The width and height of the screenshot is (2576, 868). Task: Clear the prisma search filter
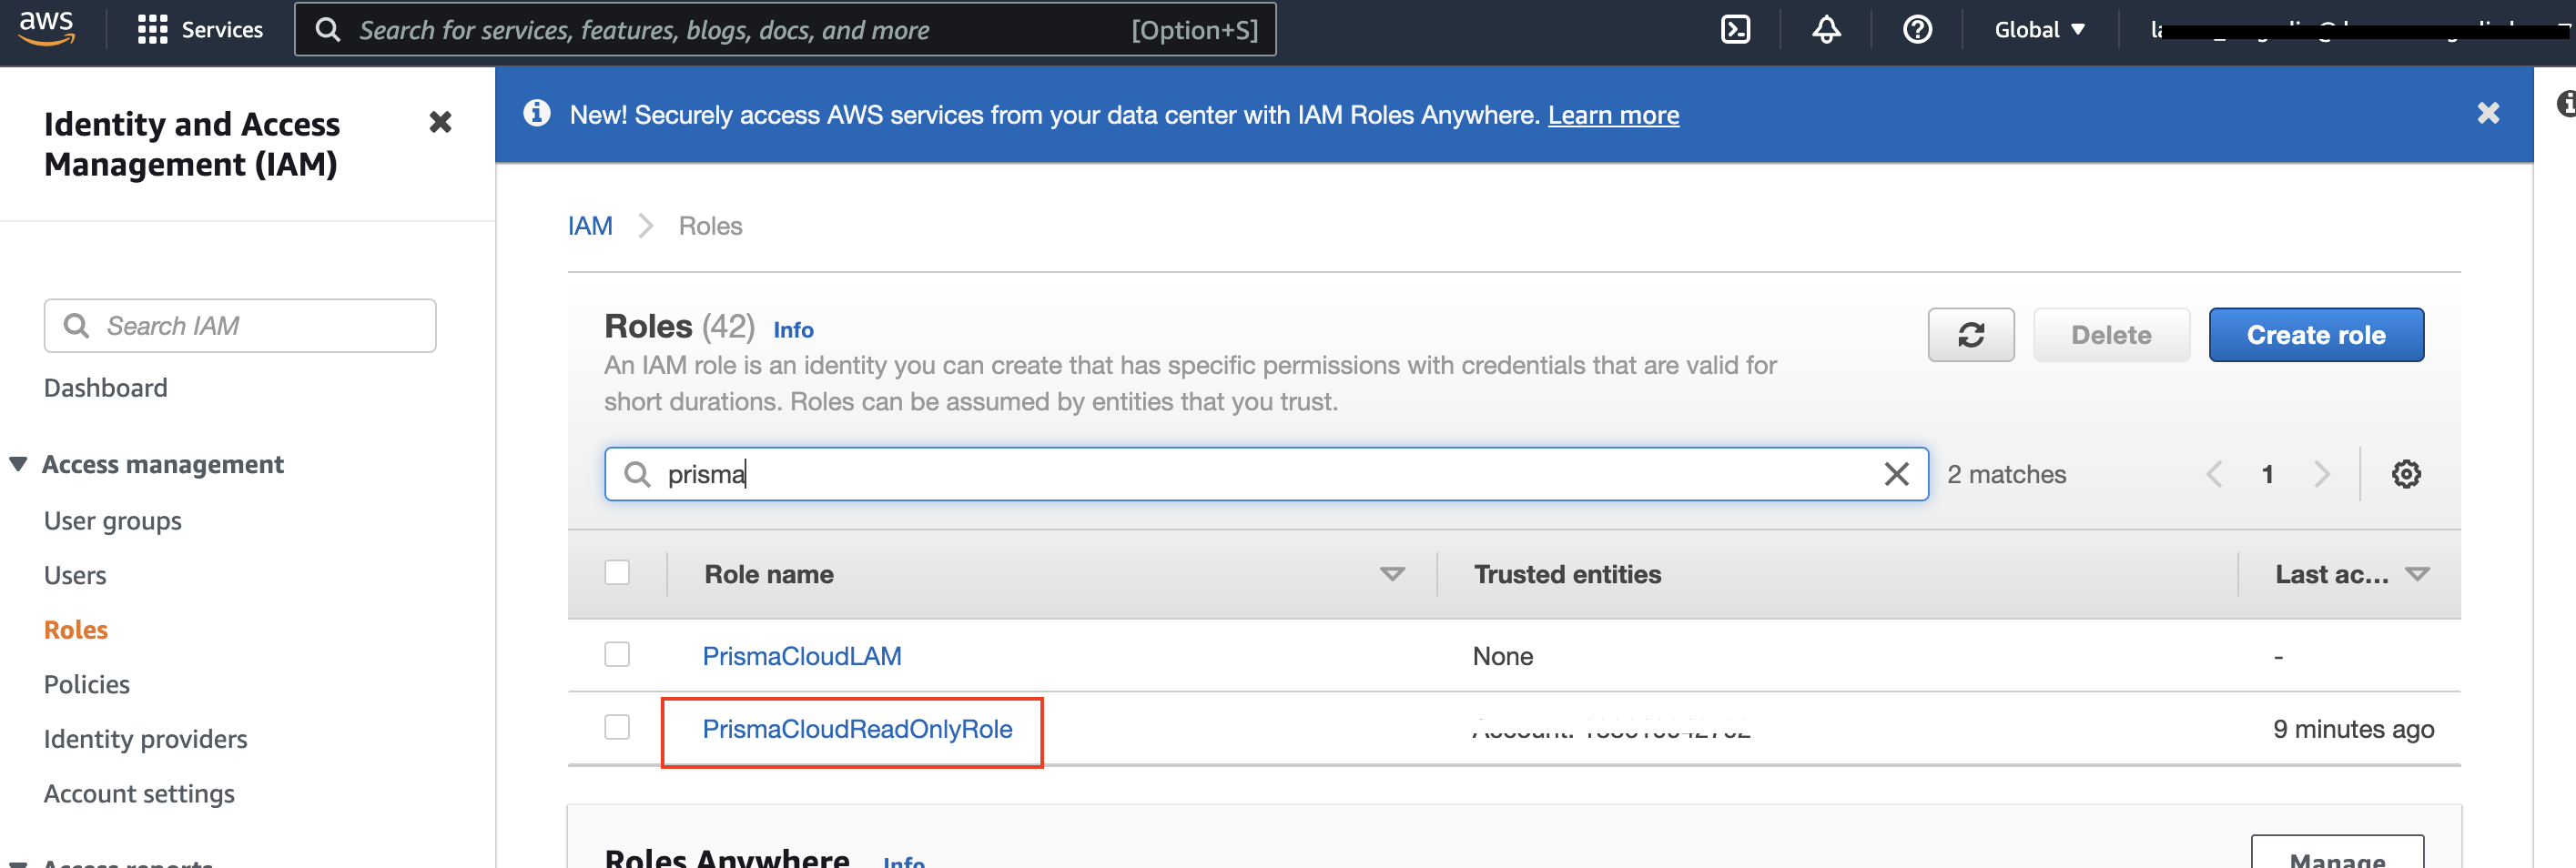[1896, 474]
